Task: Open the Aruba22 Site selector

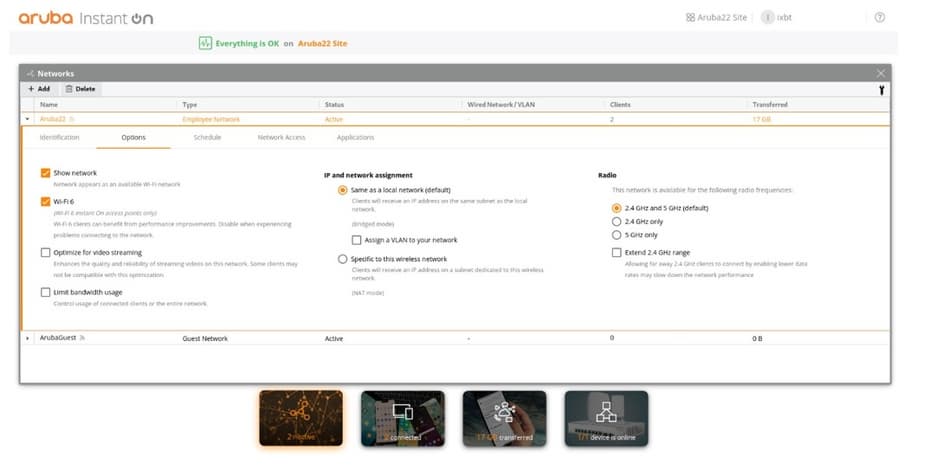Action: [716, 17]
